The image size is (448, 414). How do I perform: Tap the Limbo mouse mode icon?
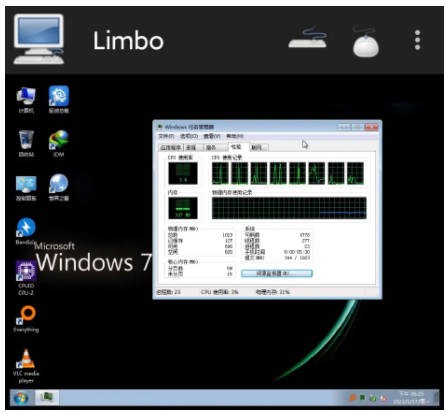(x=365, y=41)
